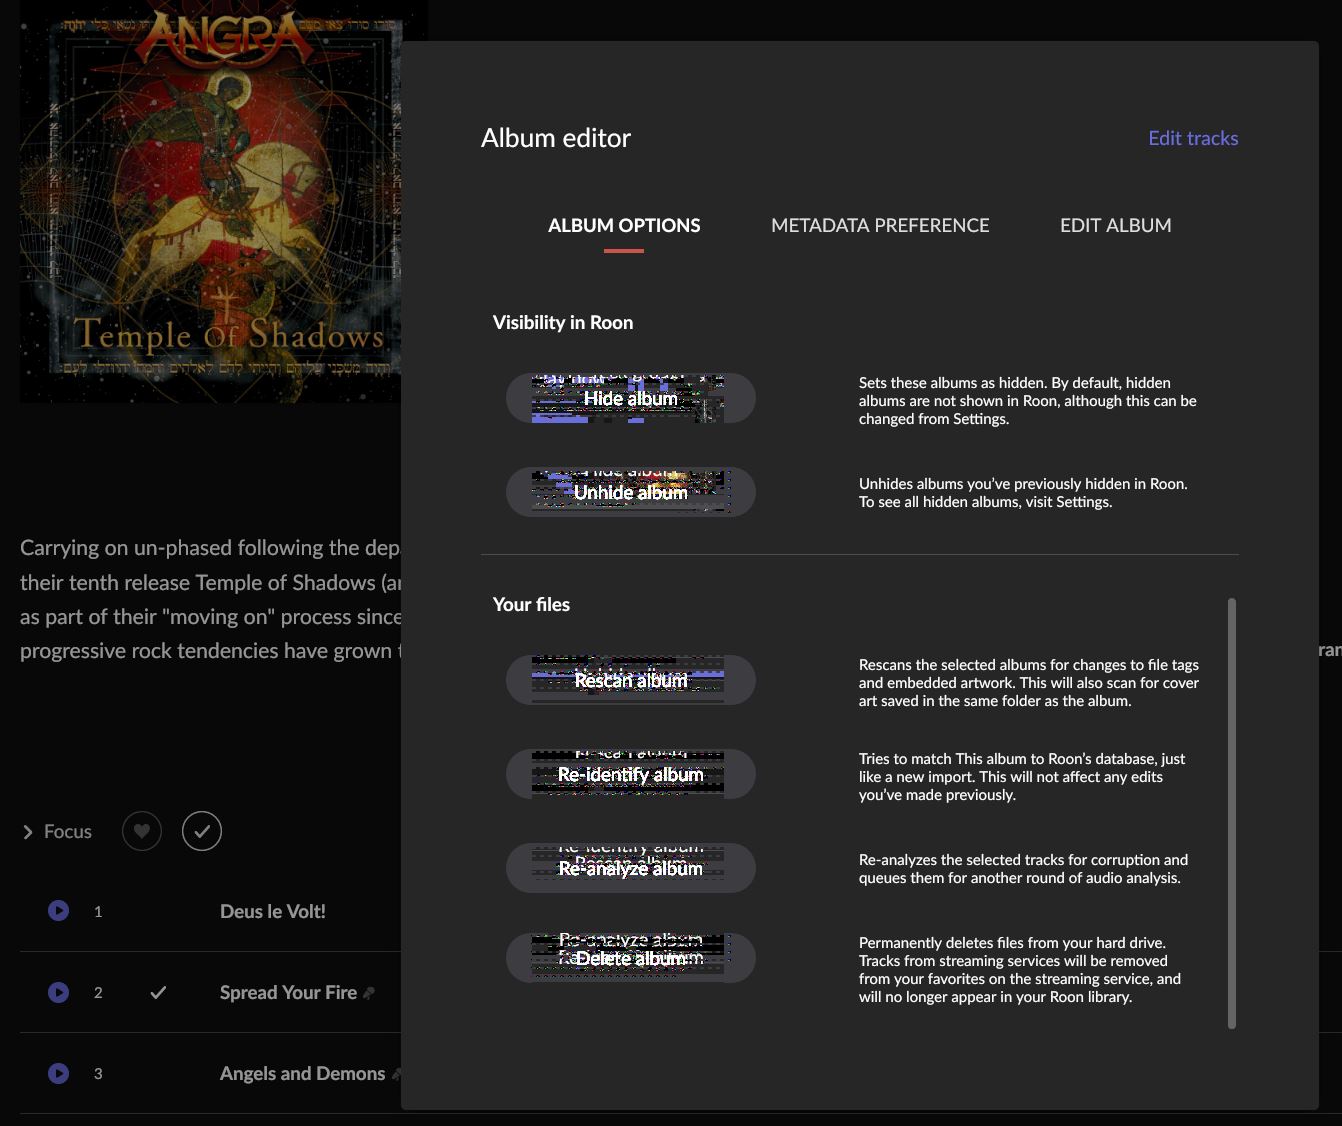Click the description starting Permanently deletes files

click(x=1020, y=970)
